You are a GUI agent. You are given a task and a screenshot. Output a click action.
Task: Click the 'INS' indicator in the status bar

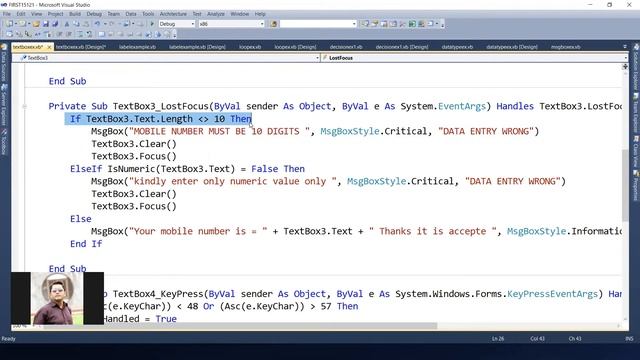(629, 339)
